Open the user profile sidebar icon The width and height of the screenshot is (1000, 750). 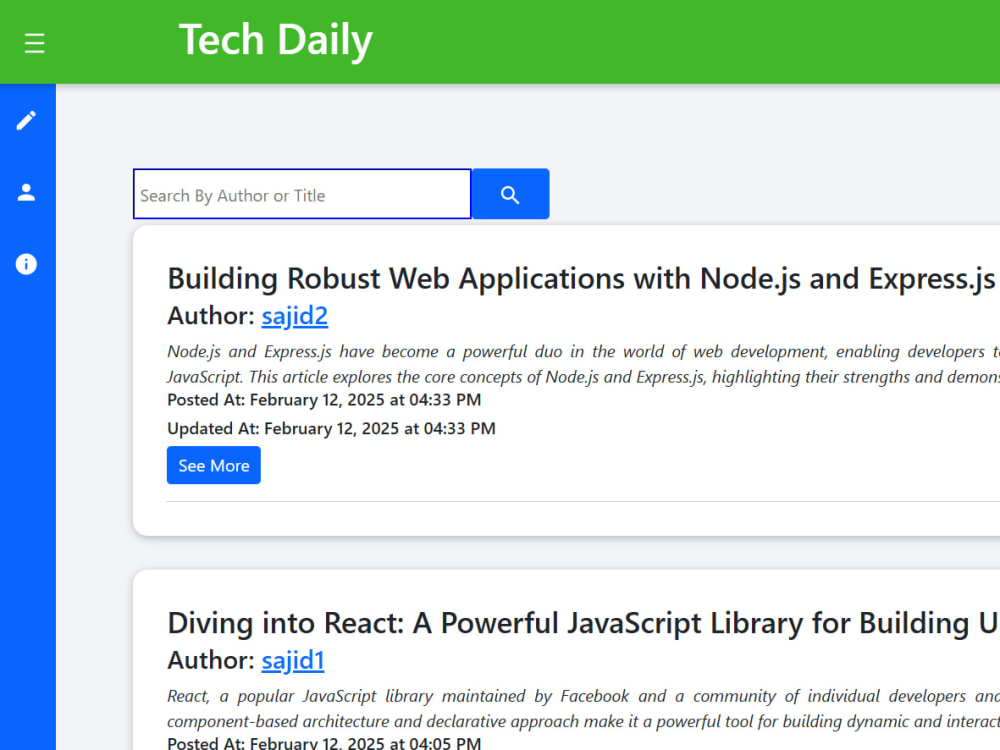coord(26,192)
